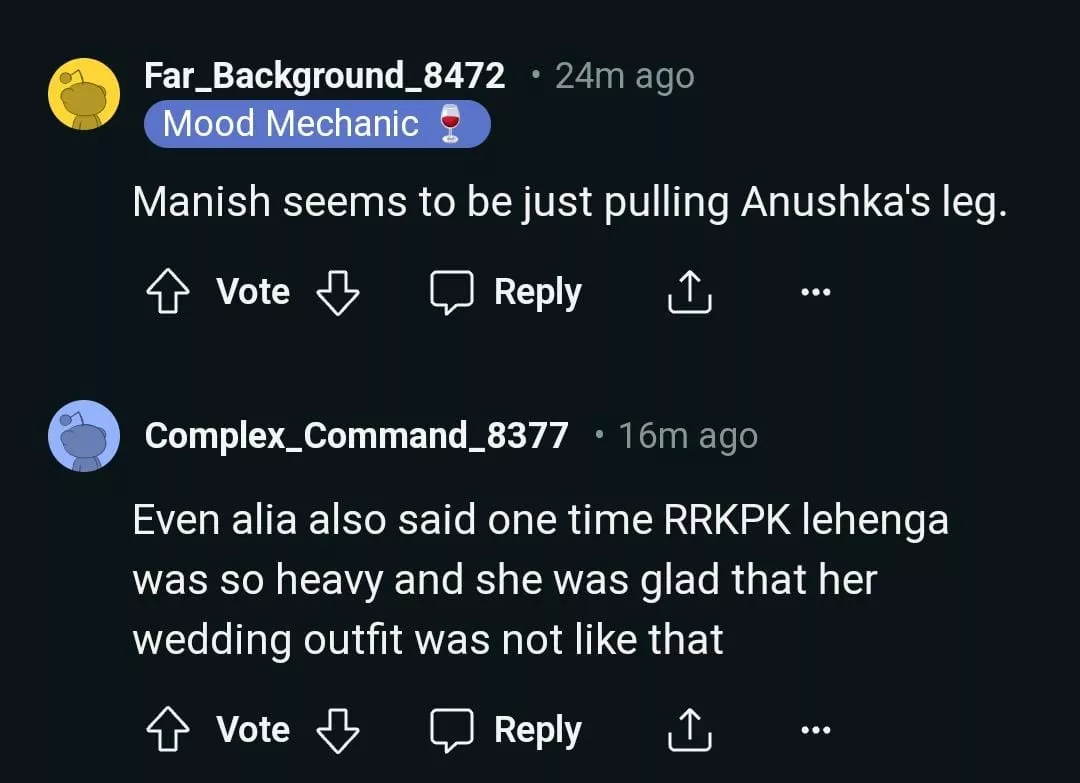Upvote Complex_Command_8377's comment
1080x783 pixels.
[170, 730]
